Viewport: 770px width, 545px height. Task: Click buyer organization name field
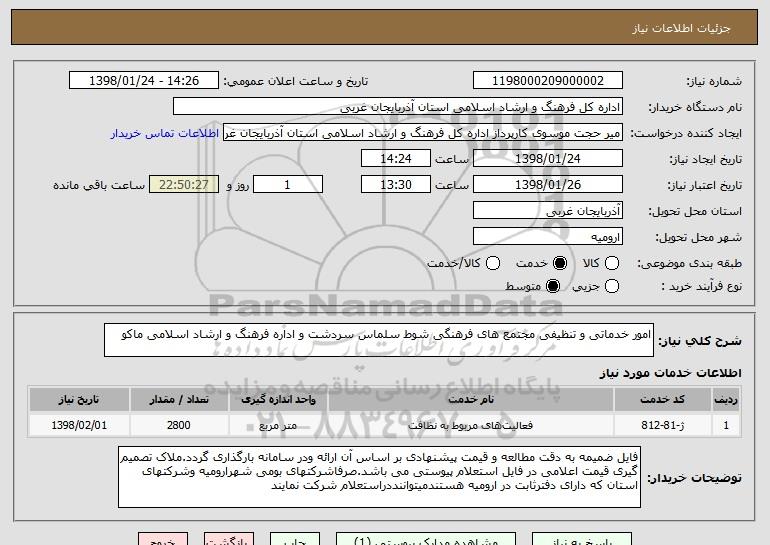pos(398,107)
